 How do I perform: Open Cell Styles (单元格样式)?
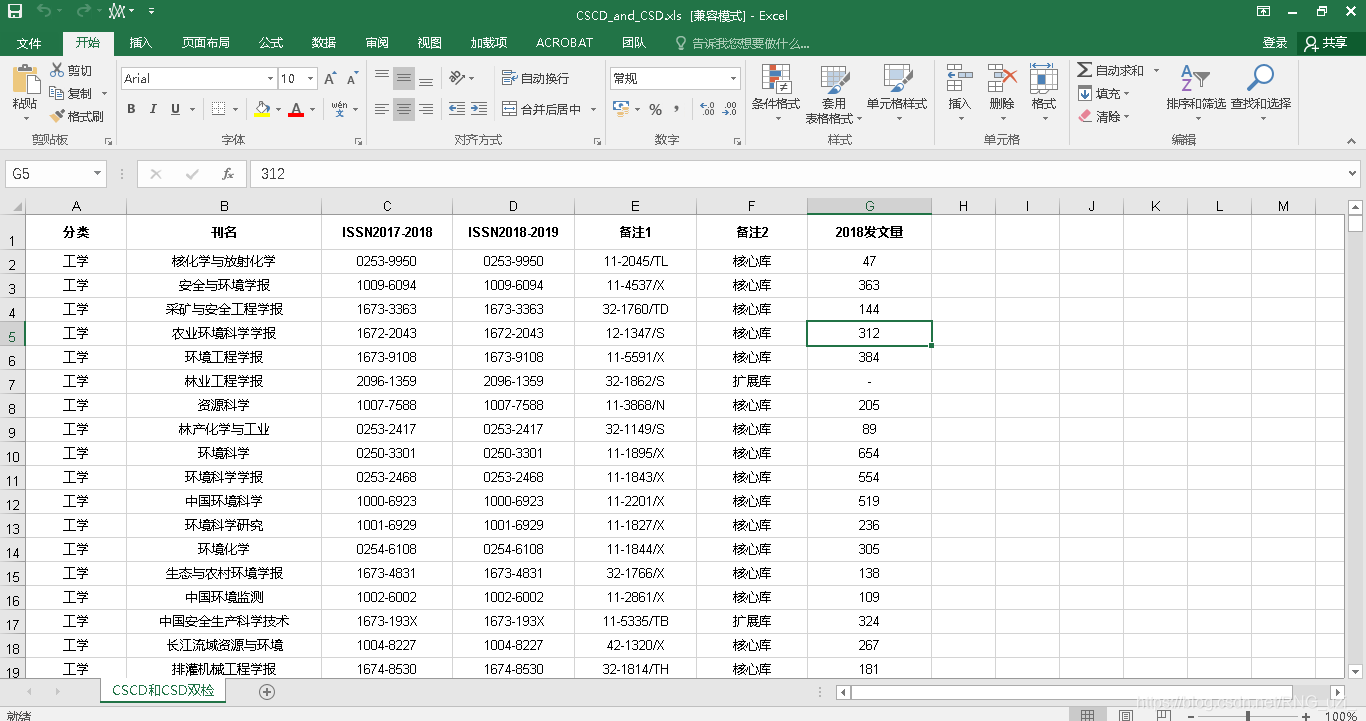tap(897, 93)
